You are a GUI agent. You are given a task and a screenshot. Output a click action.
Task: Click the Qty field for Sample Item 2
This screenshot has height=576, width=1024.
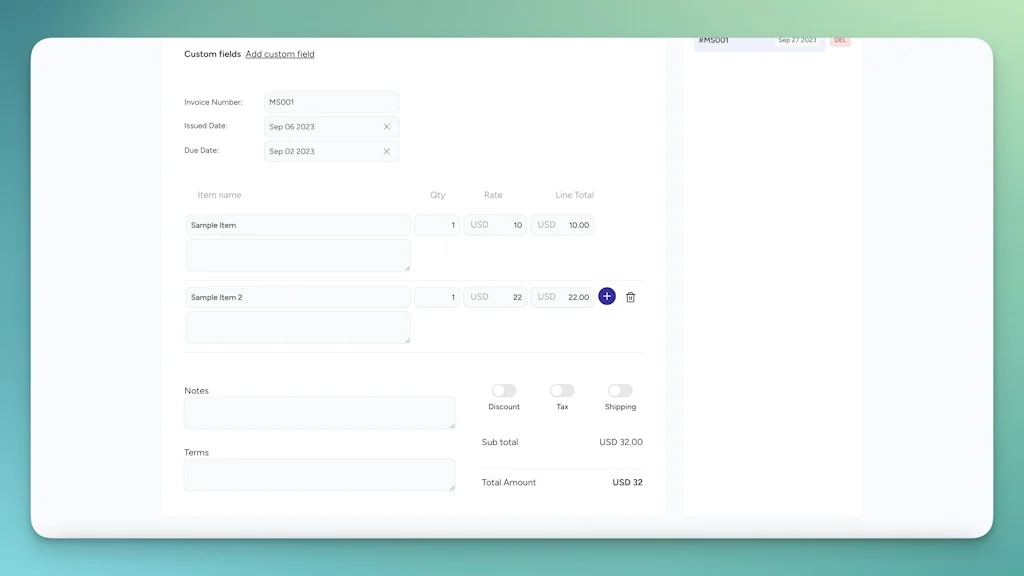click(437, 297)
